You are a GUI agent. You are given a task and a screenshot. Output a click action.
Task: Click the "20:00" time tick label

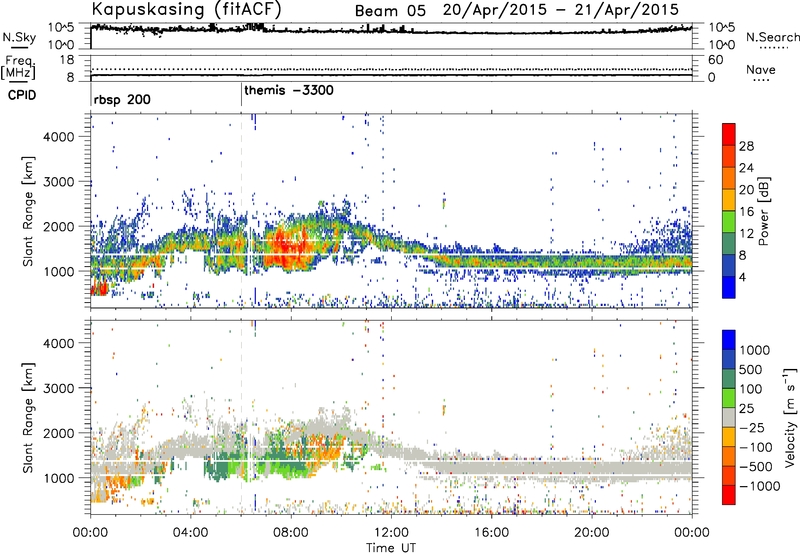point(591,533)
